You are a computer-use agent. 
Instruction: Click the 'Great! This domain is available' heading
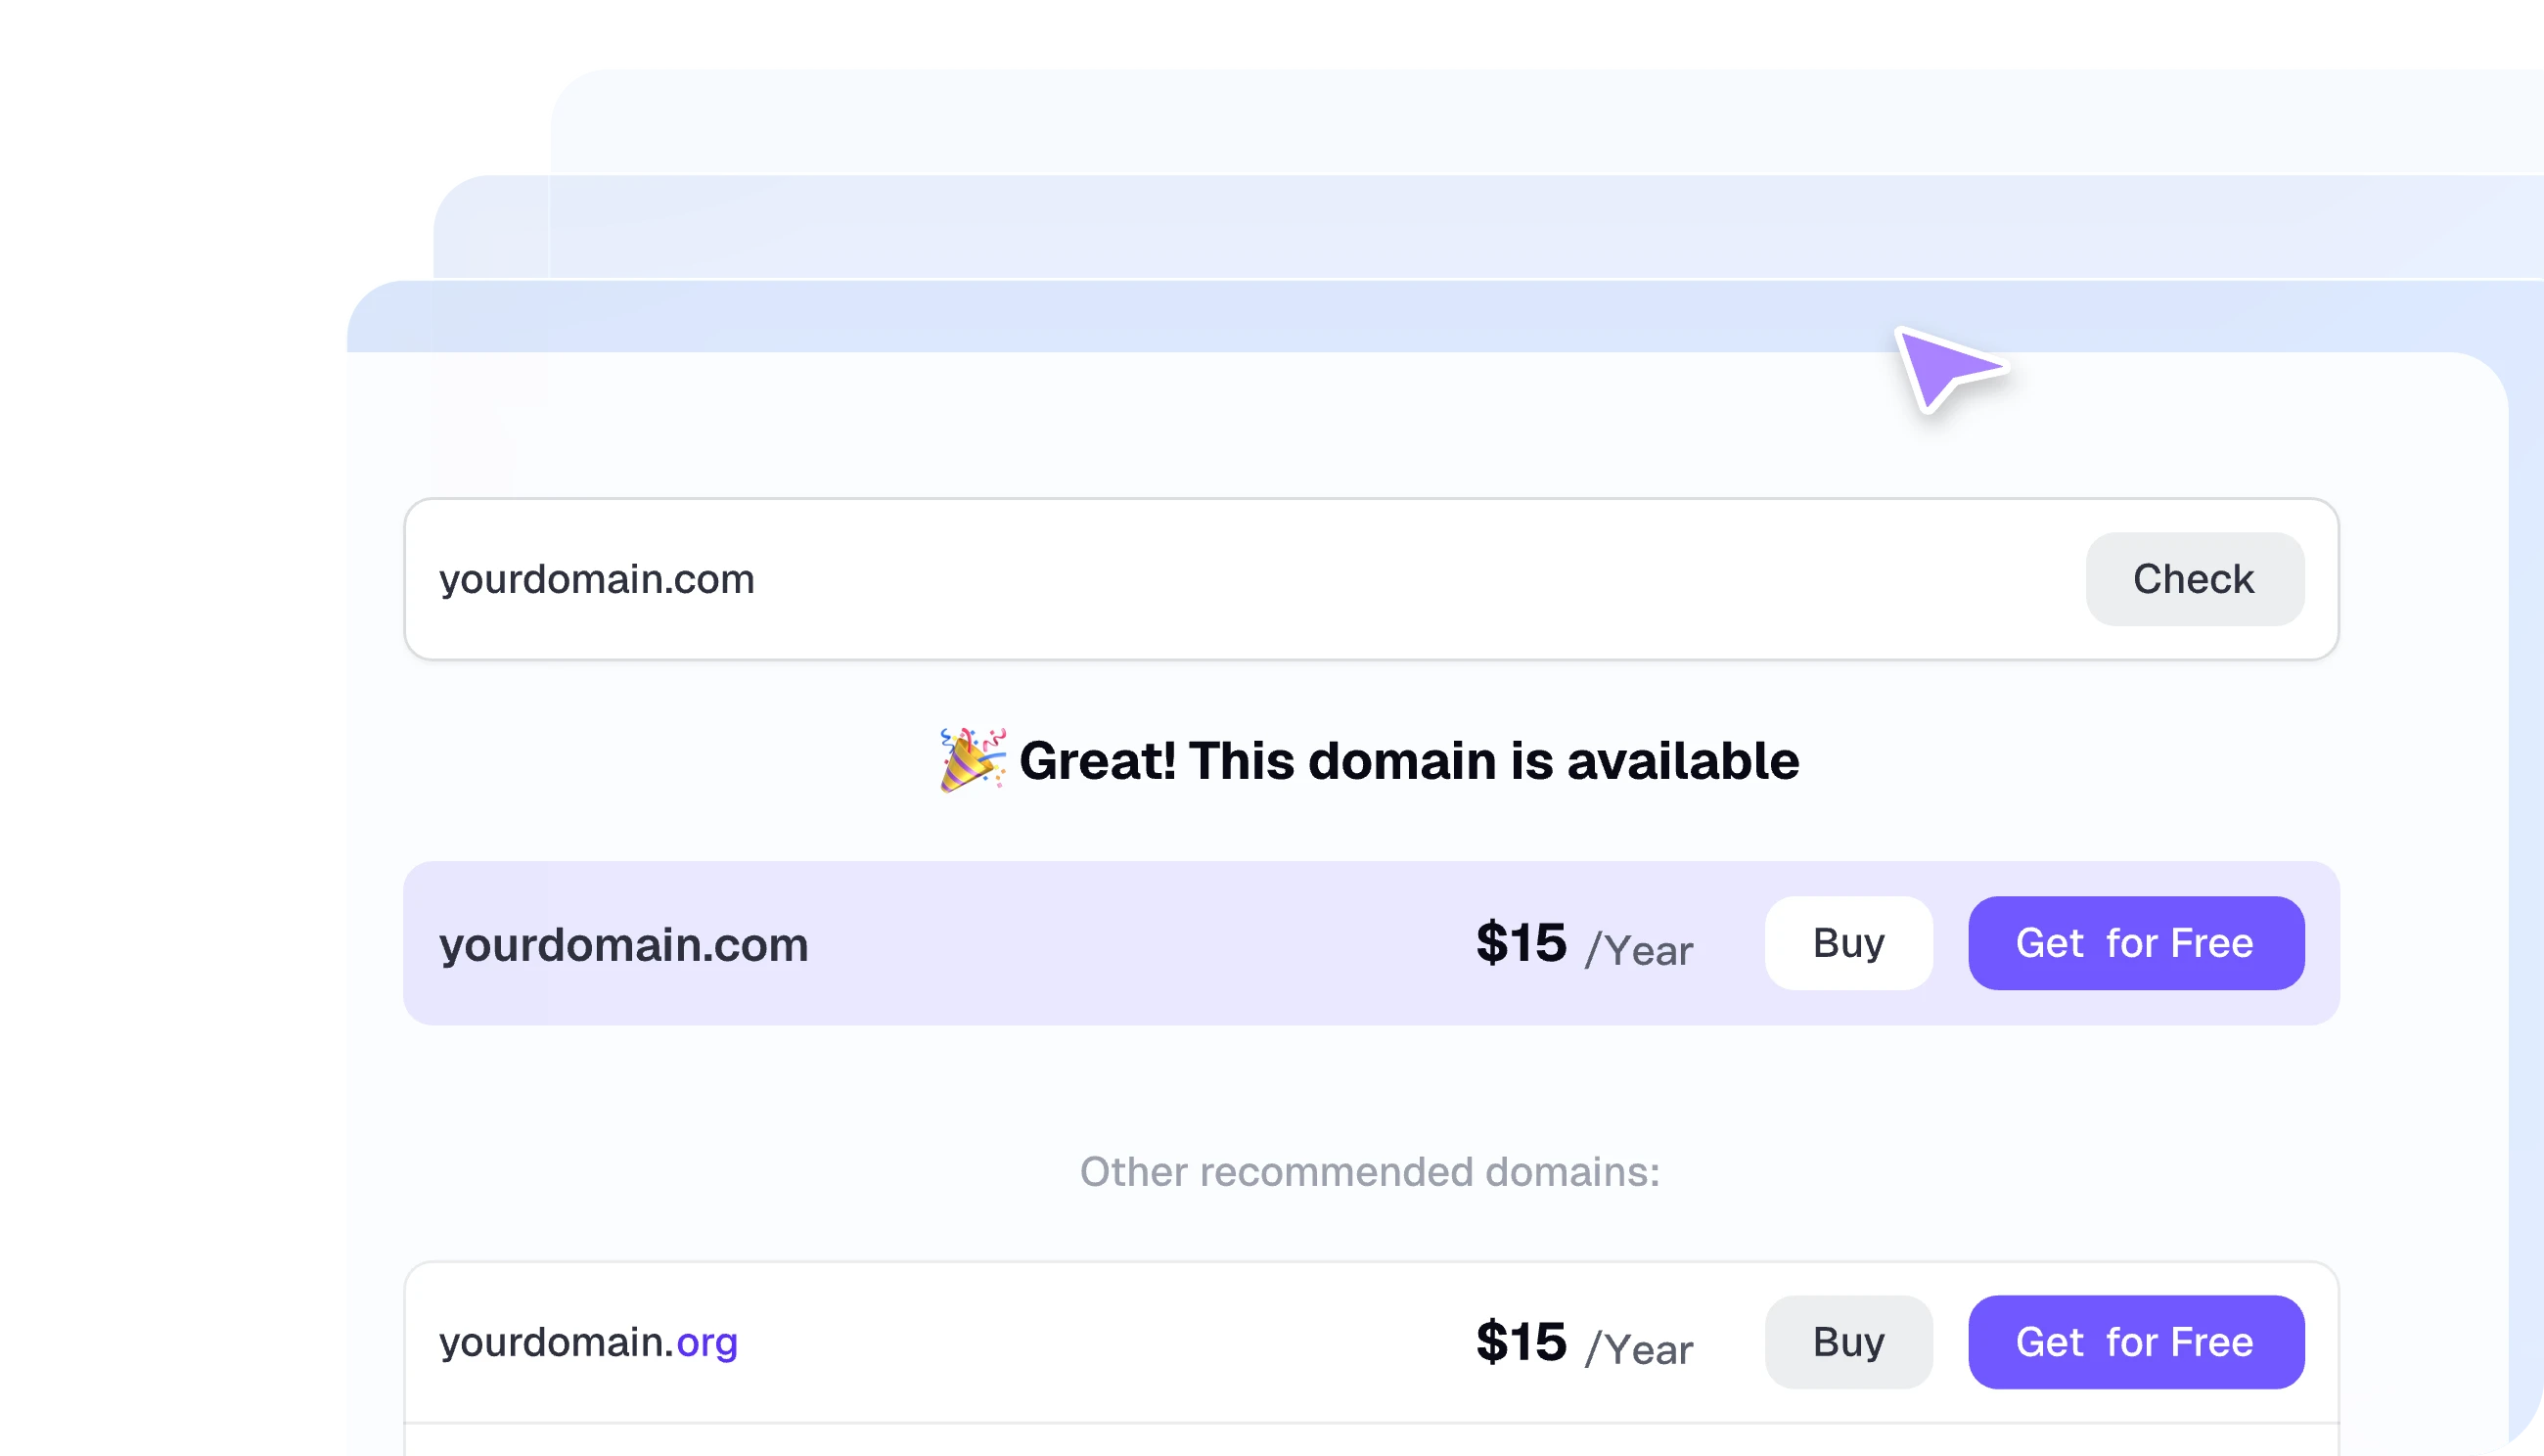1410,761
